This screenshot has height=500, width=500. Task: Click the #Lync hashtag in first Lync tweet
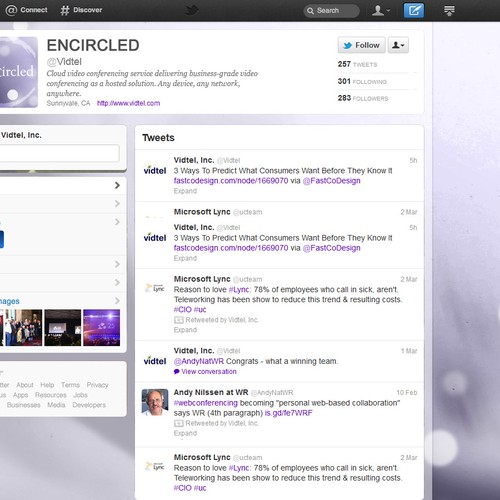pos(239,290)
